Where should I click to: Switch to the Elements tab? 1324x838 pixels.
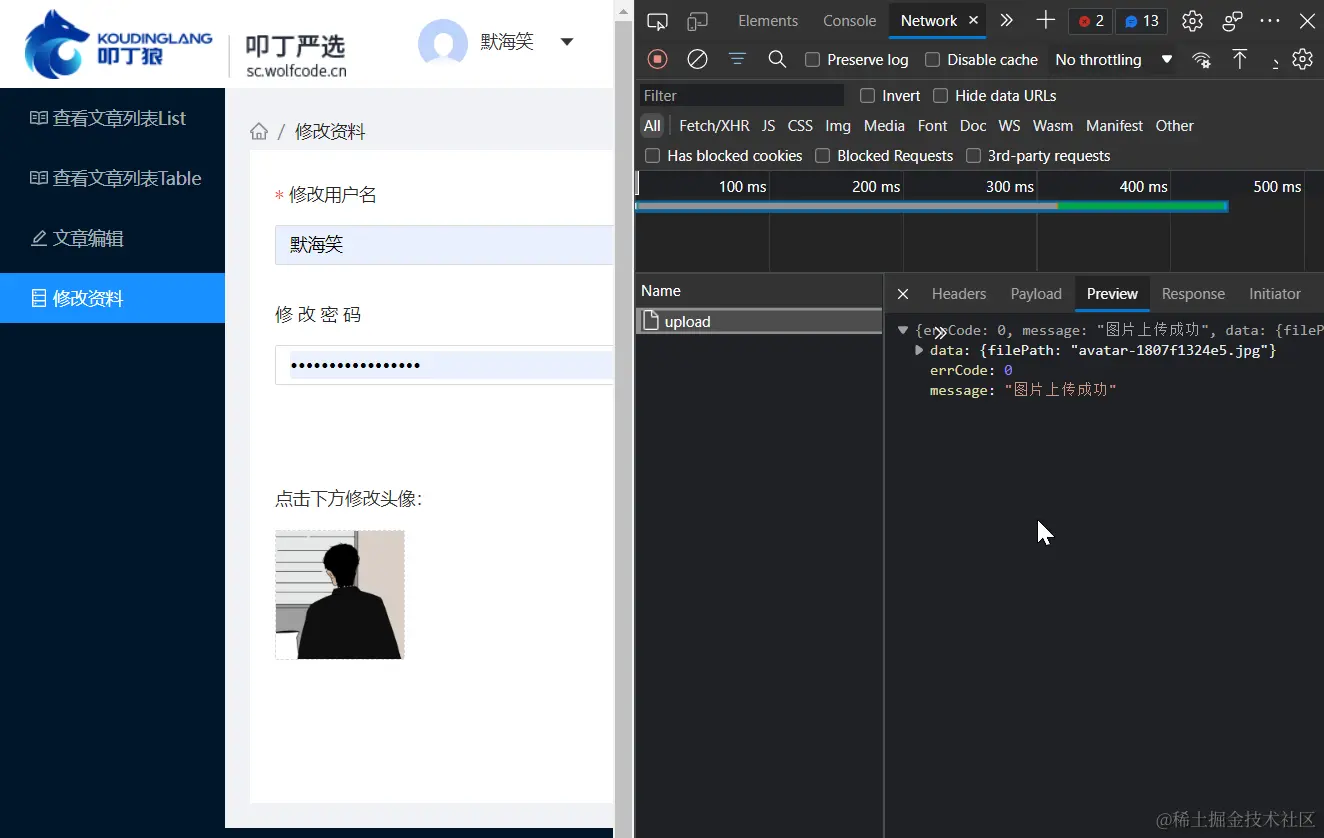coord(768,21)
